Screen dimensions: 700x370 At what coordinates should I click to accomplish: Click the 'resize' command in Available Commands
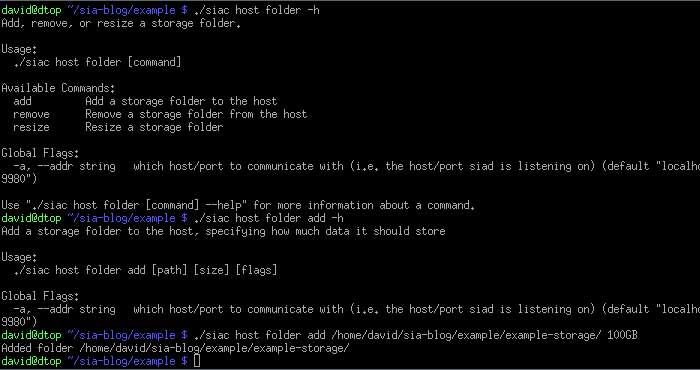coord(31,127)
